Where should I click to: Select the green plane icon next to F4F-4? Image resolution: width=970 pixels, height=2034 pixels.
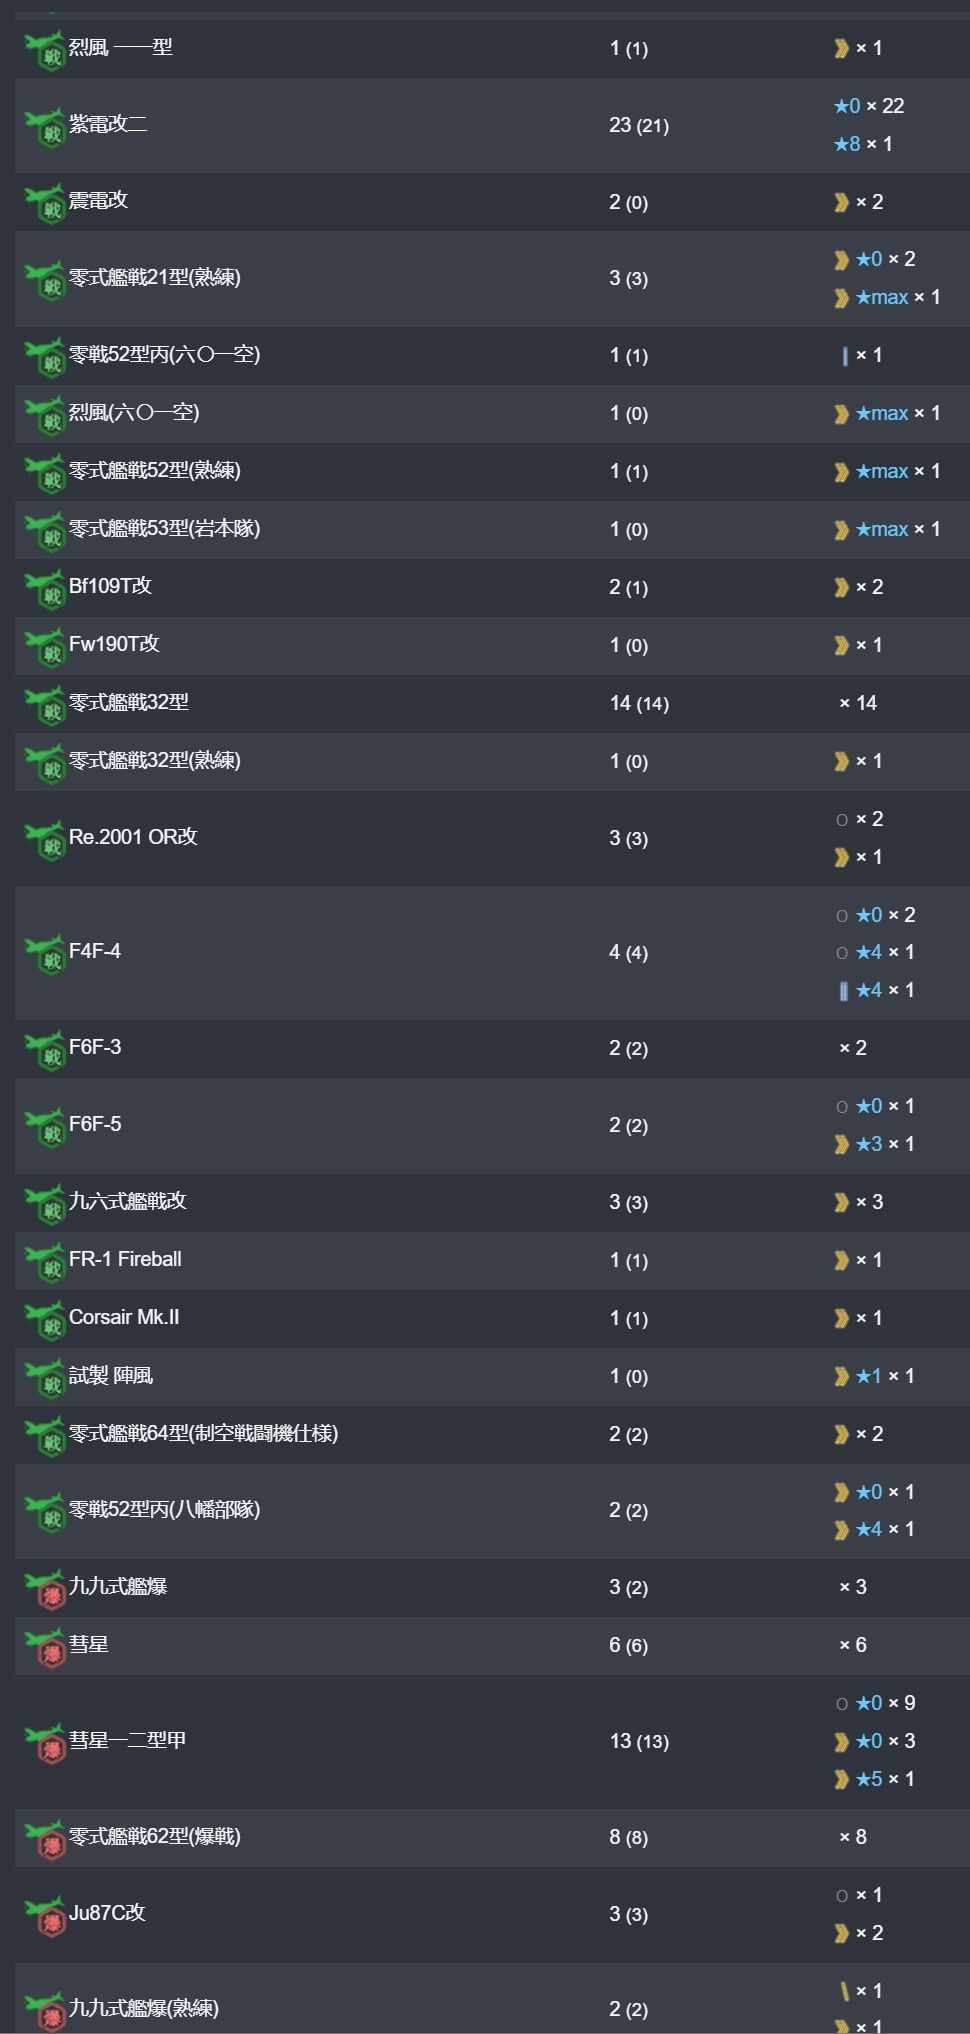pyautogui.click(x=45, y=955)
